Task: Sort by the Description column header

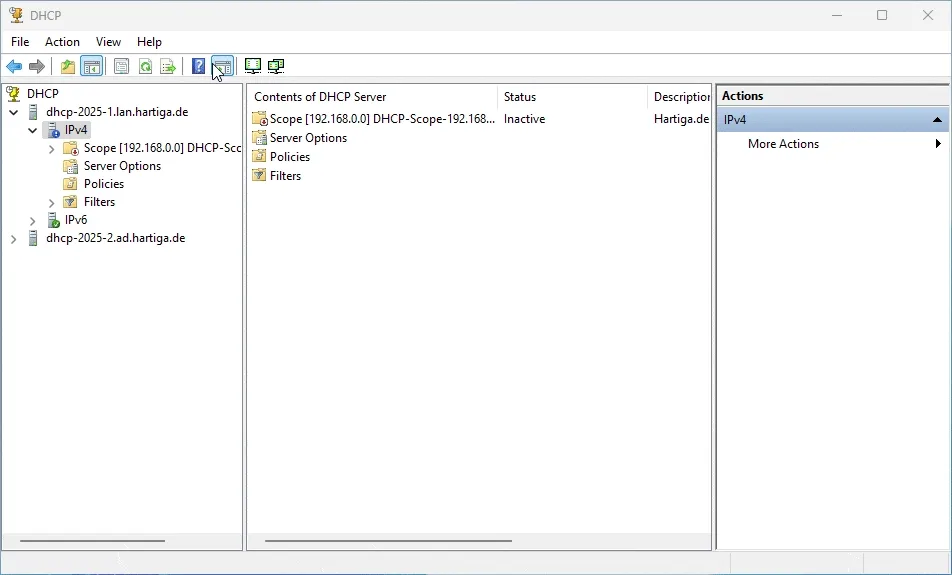Action: [x=680, y=97]
